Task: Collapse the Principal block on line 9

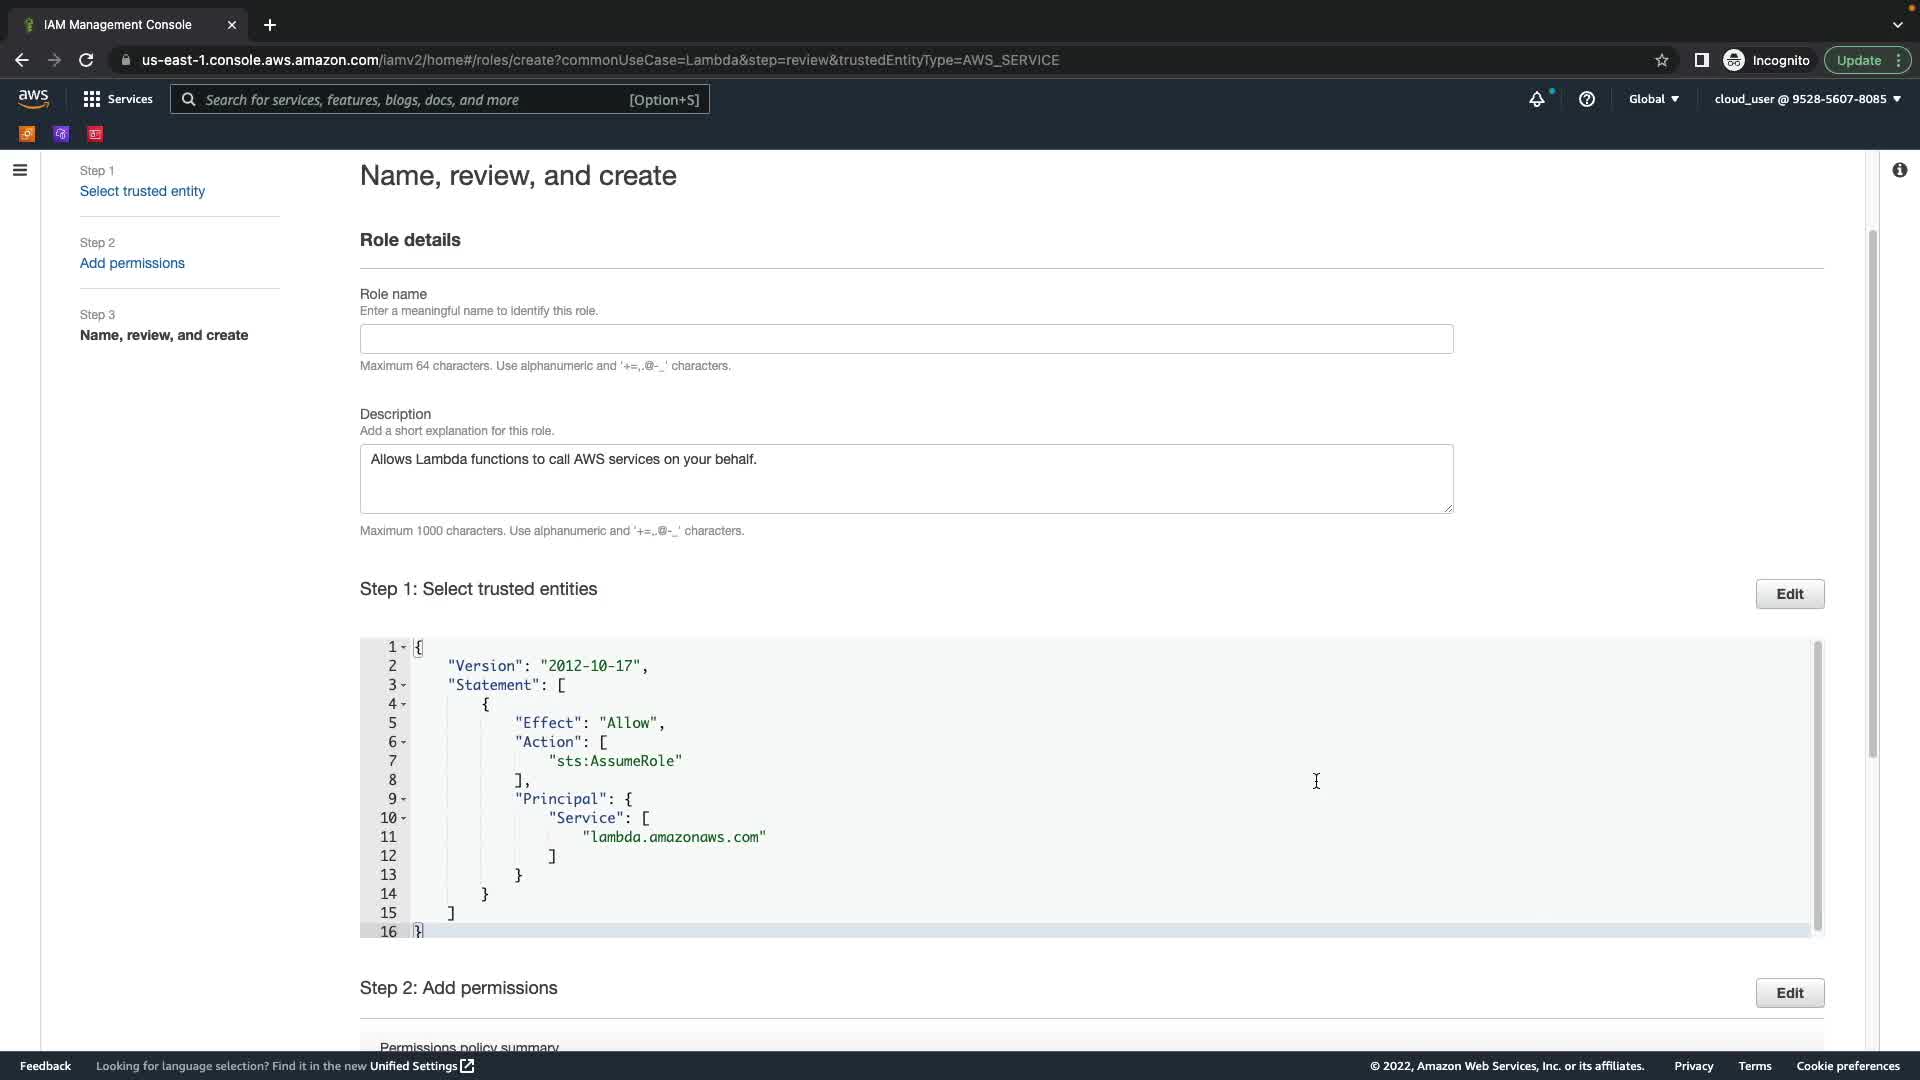Action: click(403, 799)
